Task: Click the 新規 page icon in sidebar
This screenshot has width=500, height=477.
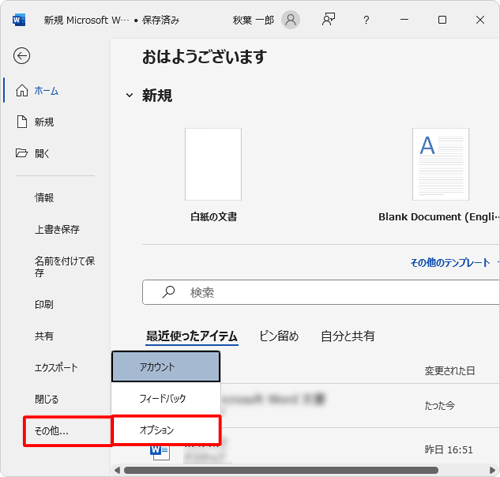Action: [x=22, y=122]
